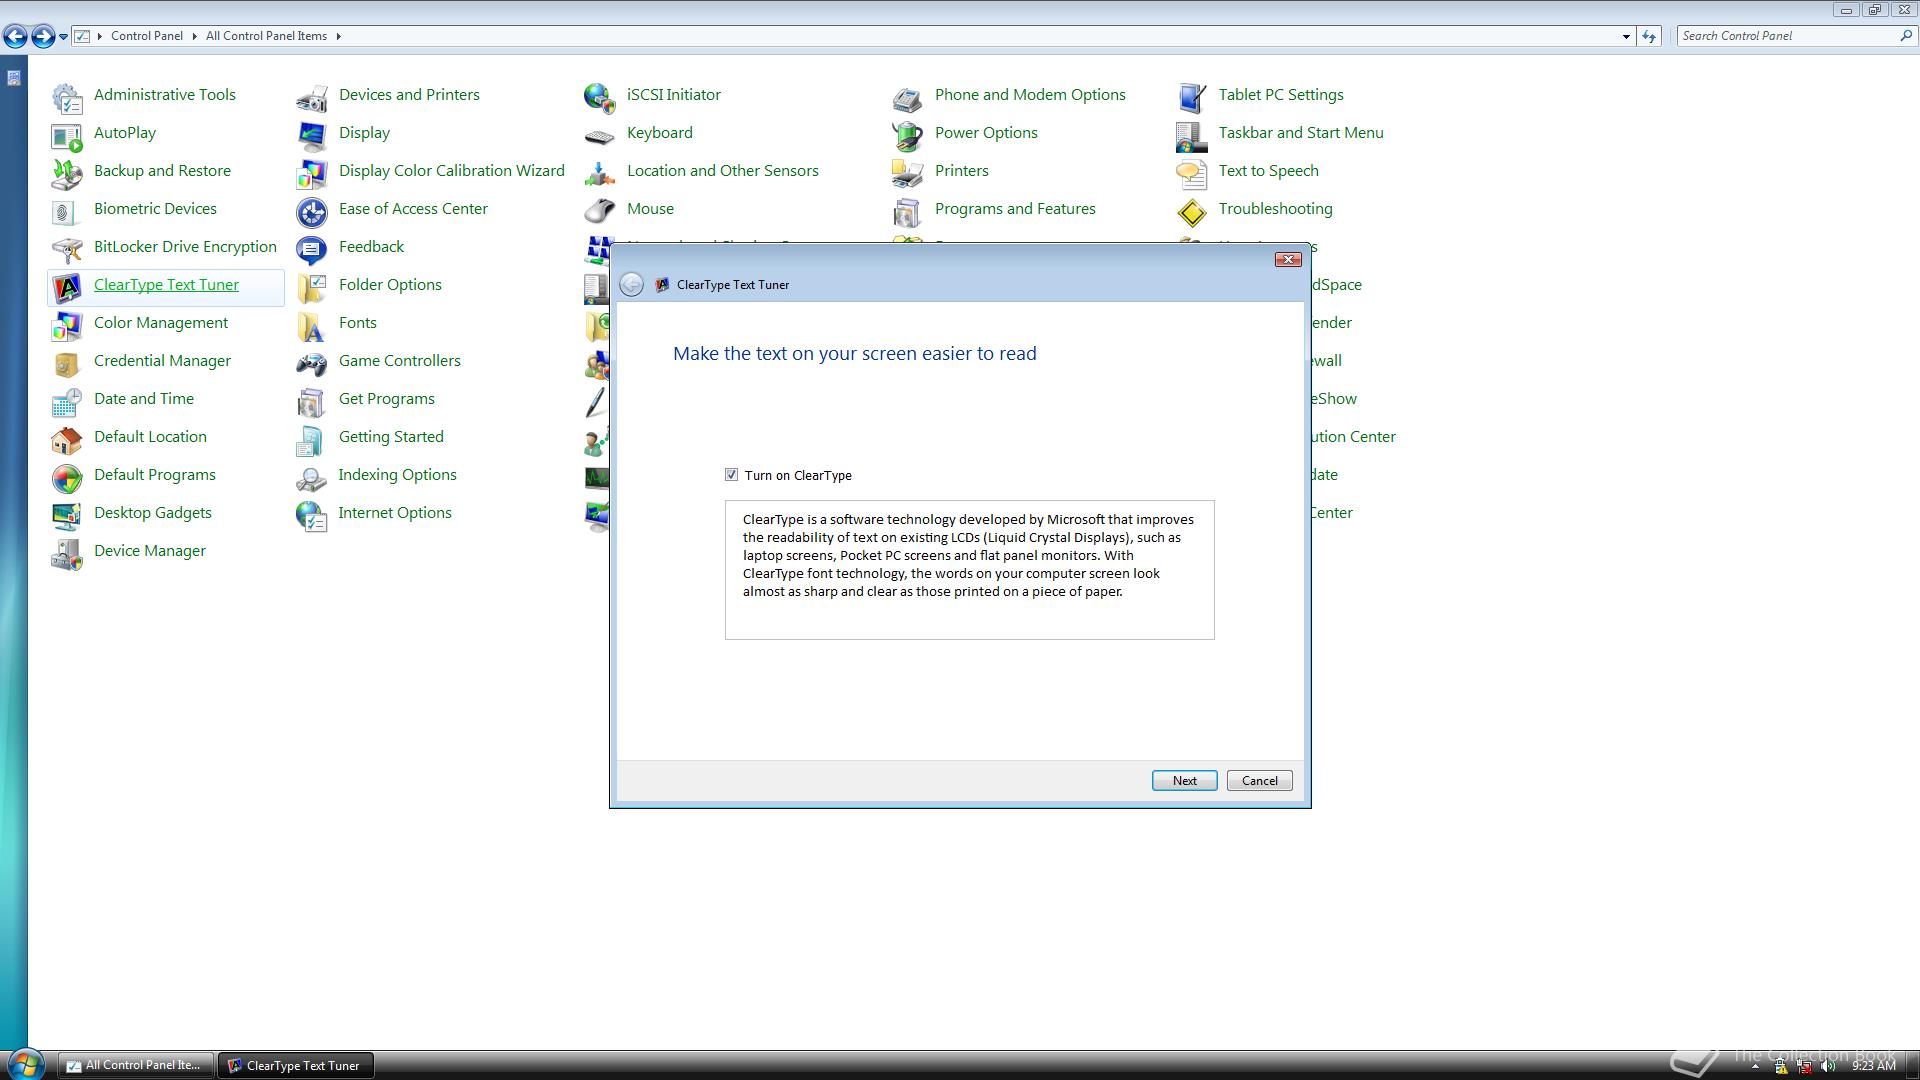The height and width of the screenshot is (1080, 1920).
Task: Open the BitLocker Drive Encryption icon
Action: 66,250
